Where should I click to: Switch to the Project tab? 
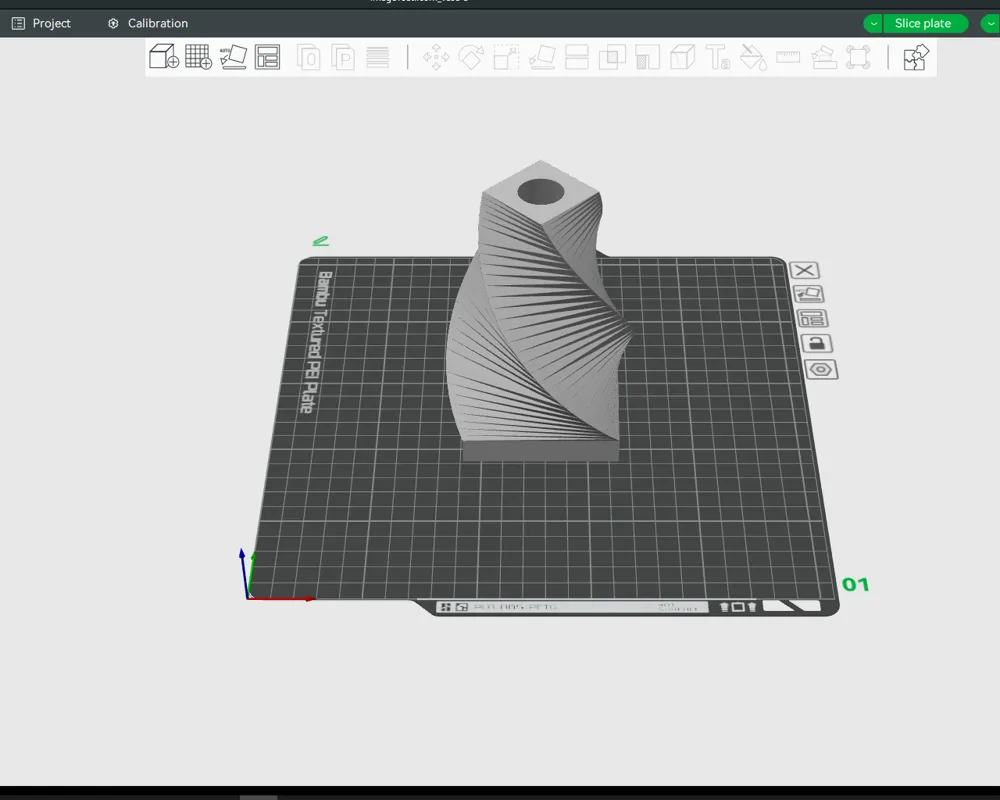coord(41,24)
